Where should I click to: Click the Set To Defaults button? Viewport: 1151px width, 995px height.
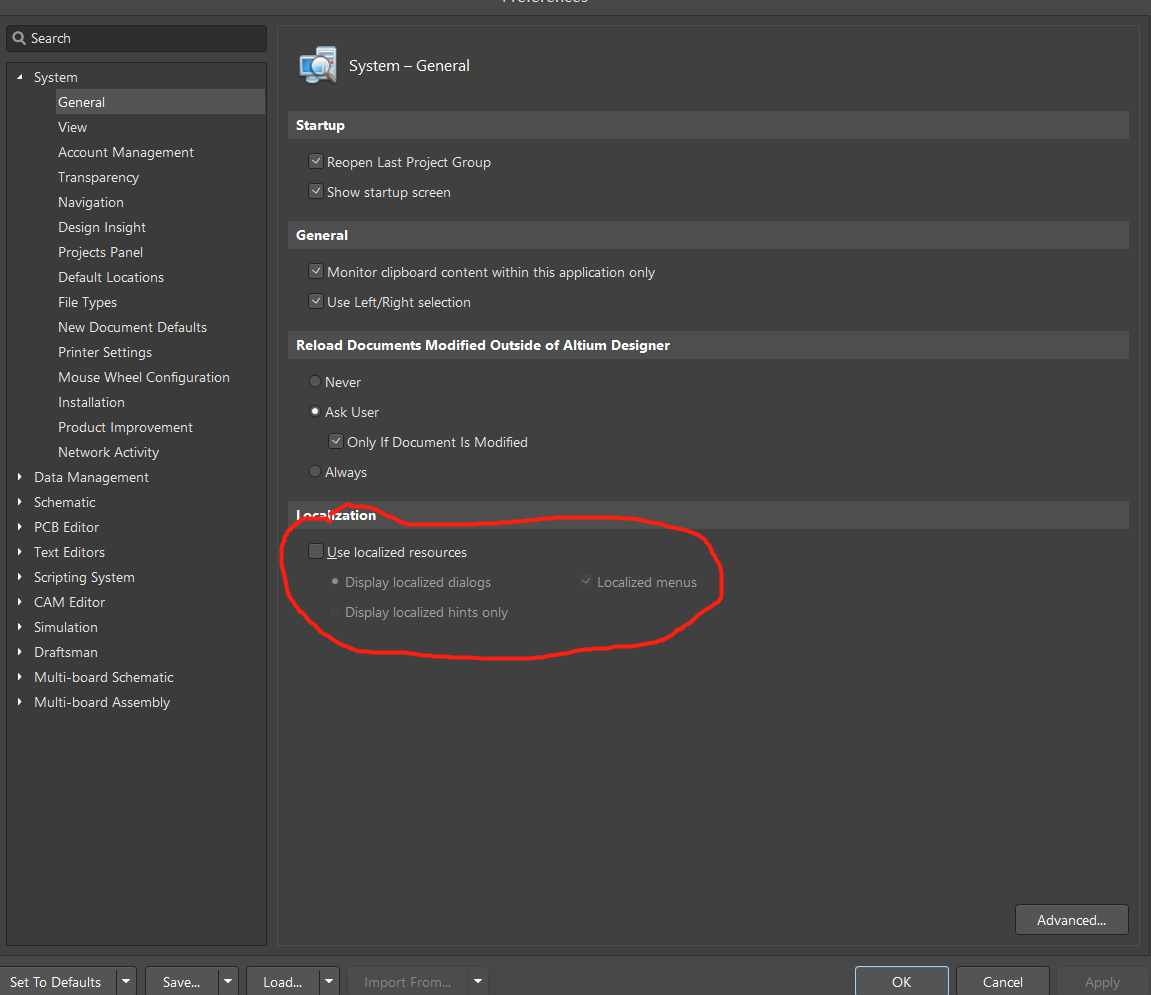[x=56, y=982]
